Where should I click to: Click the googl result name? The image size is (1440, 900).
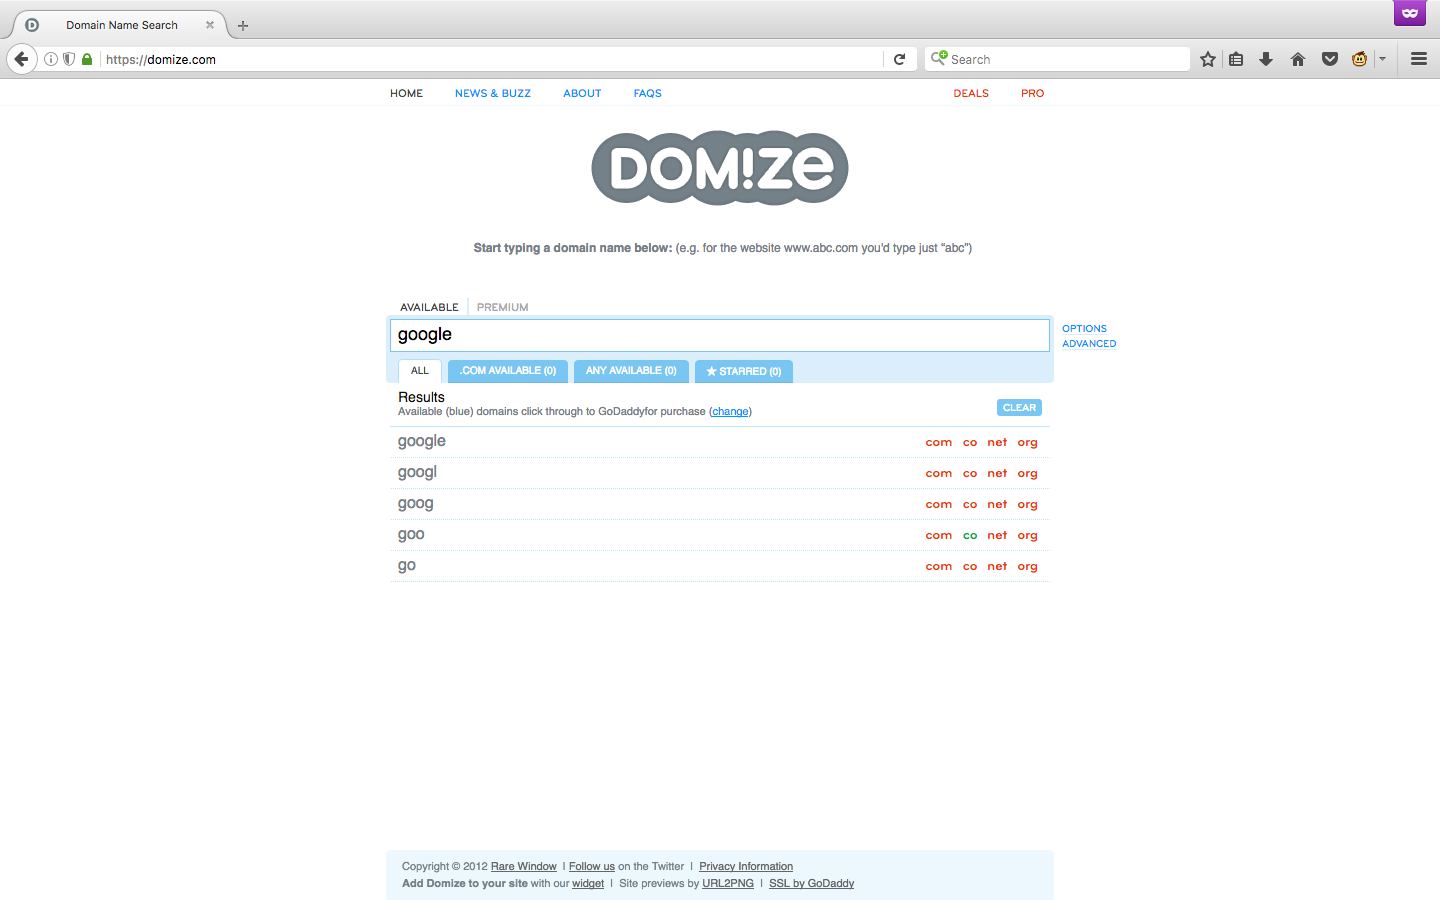(417, 472)
